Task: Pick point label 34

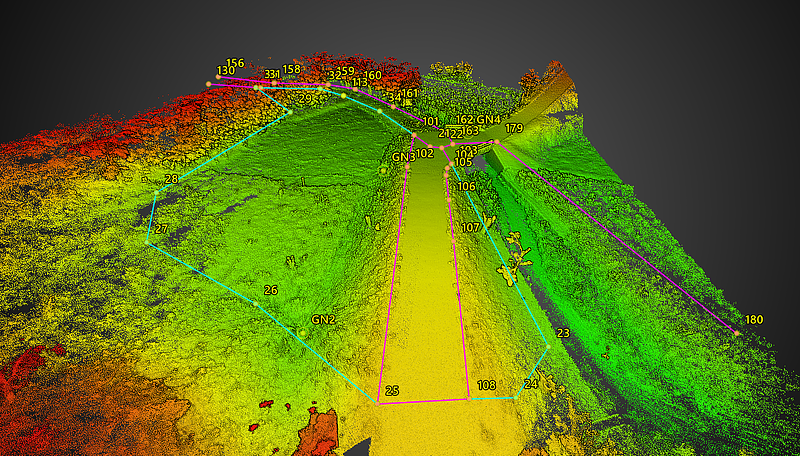Action: click(x=394, y=96)
